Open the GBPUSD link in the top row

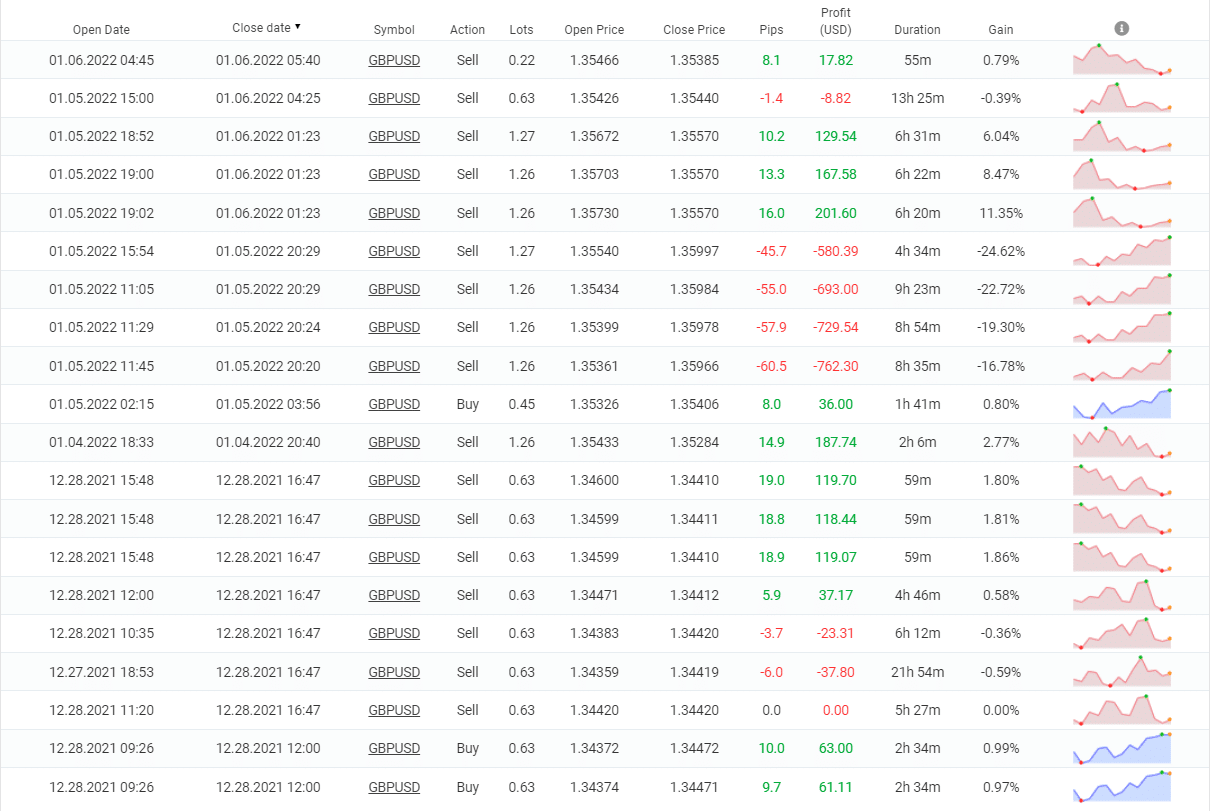pos(394,60)
